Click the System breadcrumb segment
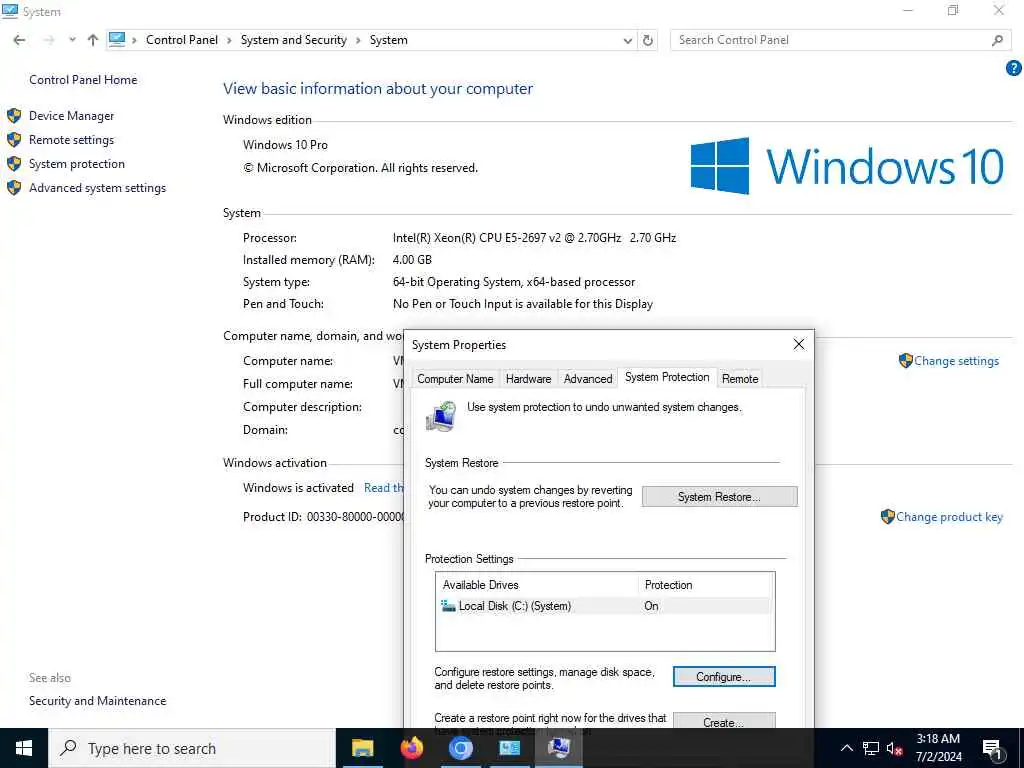This screenshot has height=768, width=1024. (x=389, y=40)
